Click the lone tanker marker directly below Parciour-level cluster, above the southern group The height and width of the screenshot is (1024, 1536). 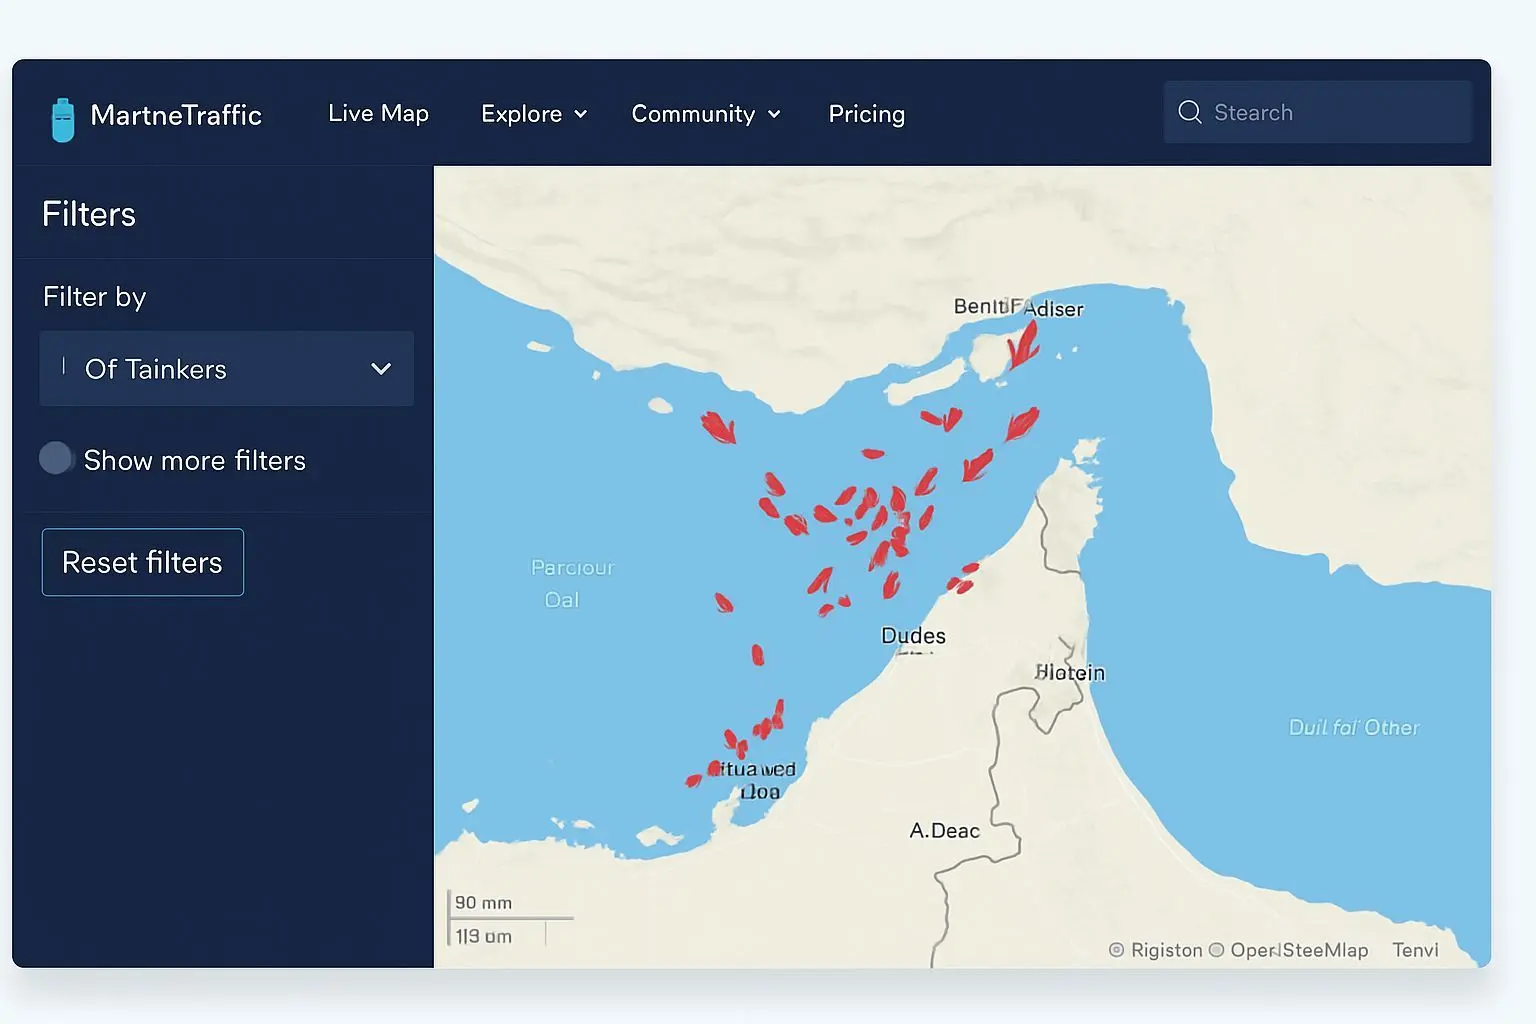pos(757,655)
